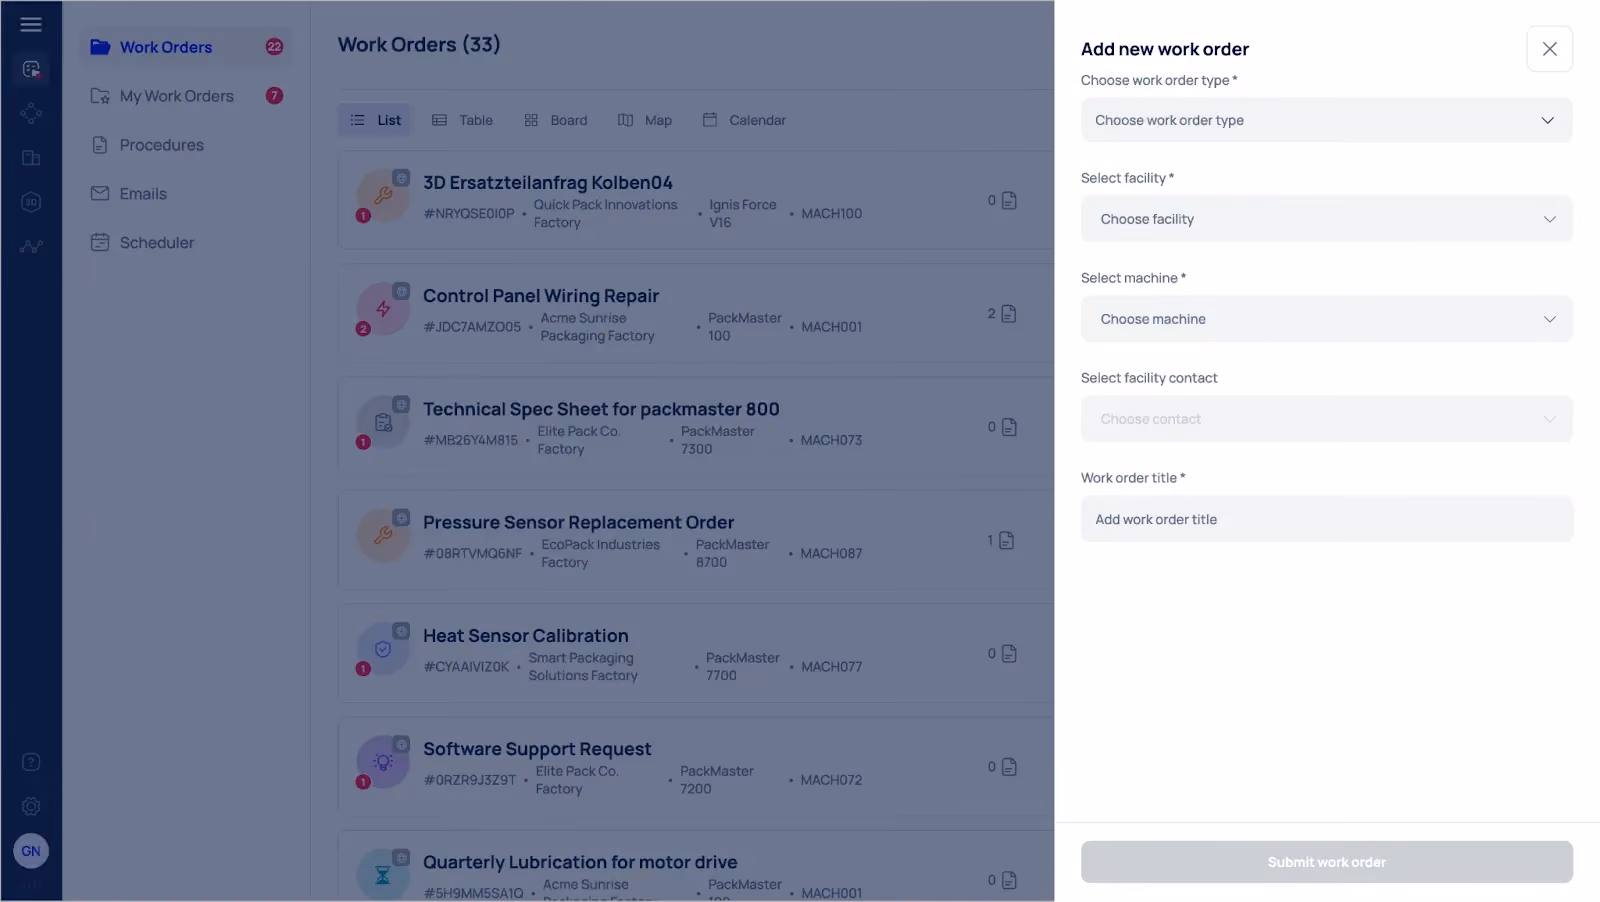The height and width of the screenshot is (902, 1600).
Task: Click wrench icon of Pressure Sensor Replacement Order
Action: pos(383,535)
